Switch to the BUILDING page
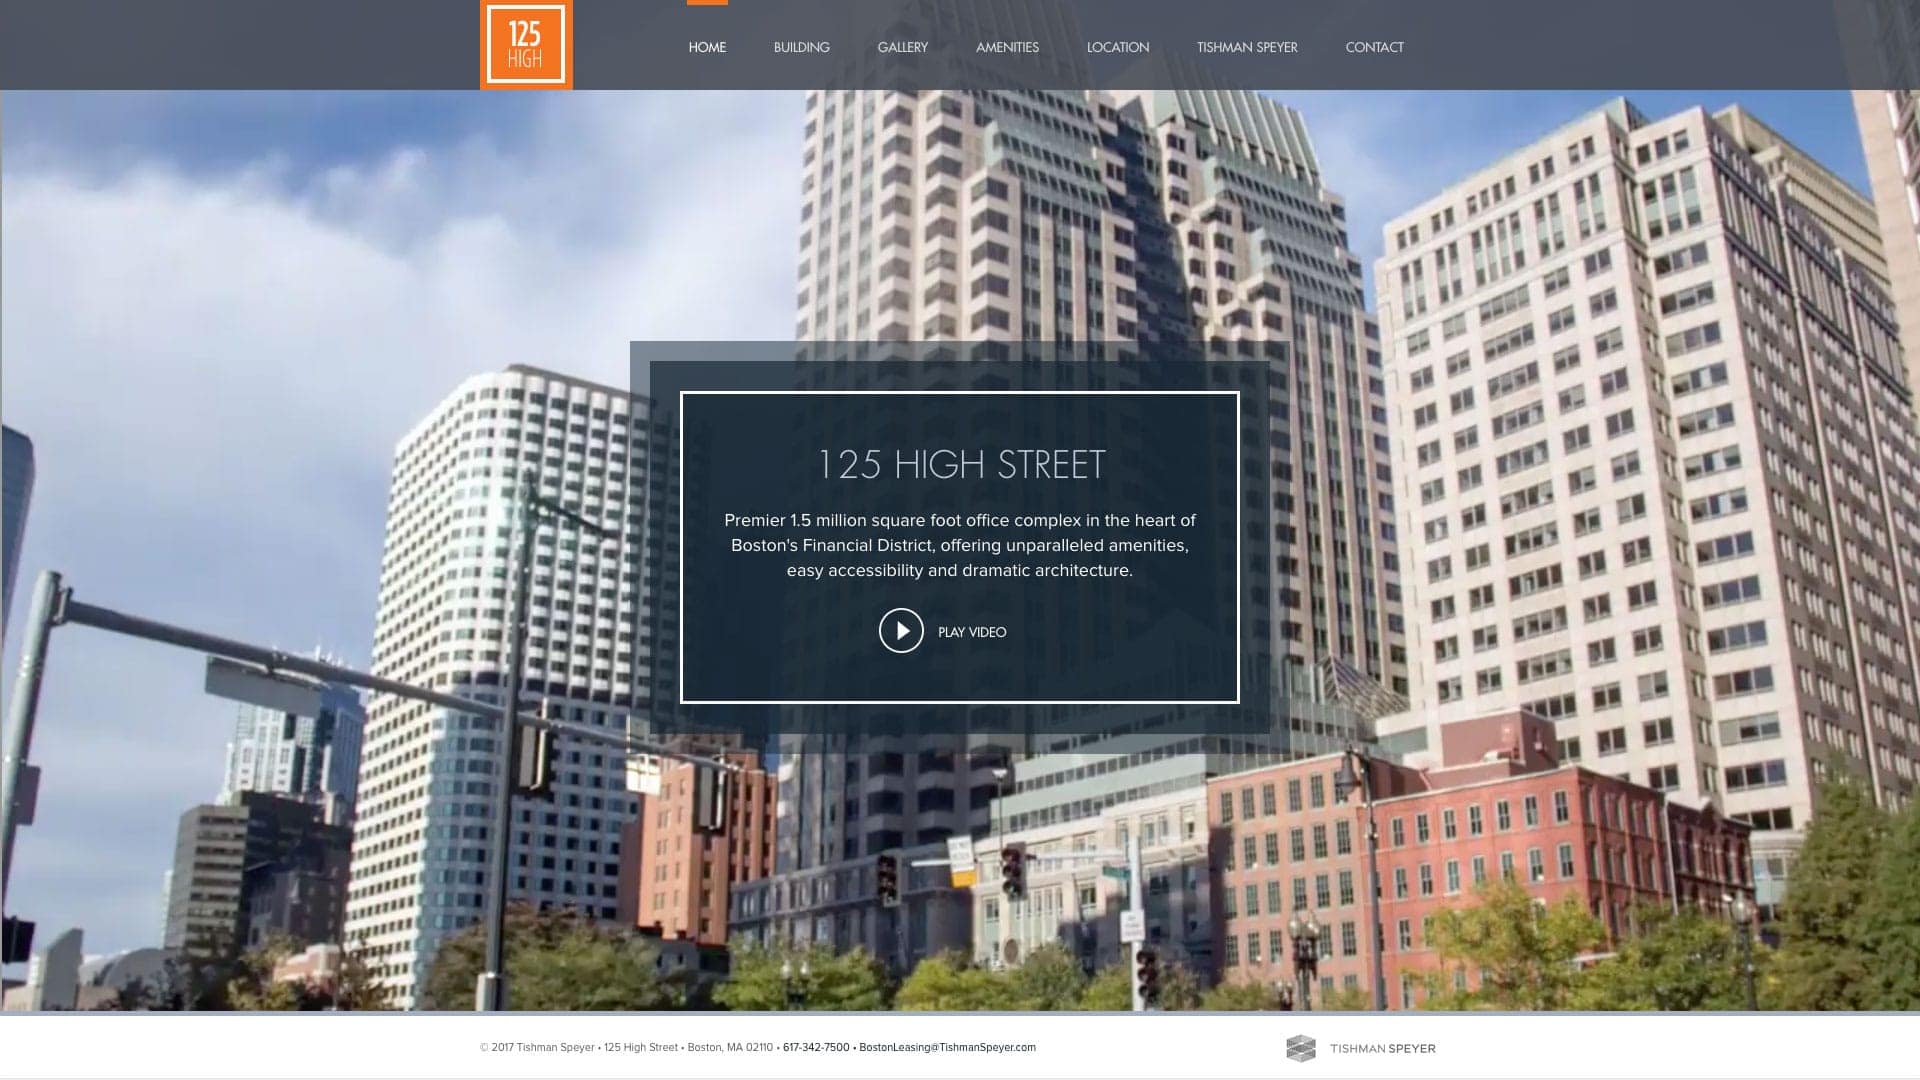The height and width of the screenshot is (1080, 1920). point(801,47)
